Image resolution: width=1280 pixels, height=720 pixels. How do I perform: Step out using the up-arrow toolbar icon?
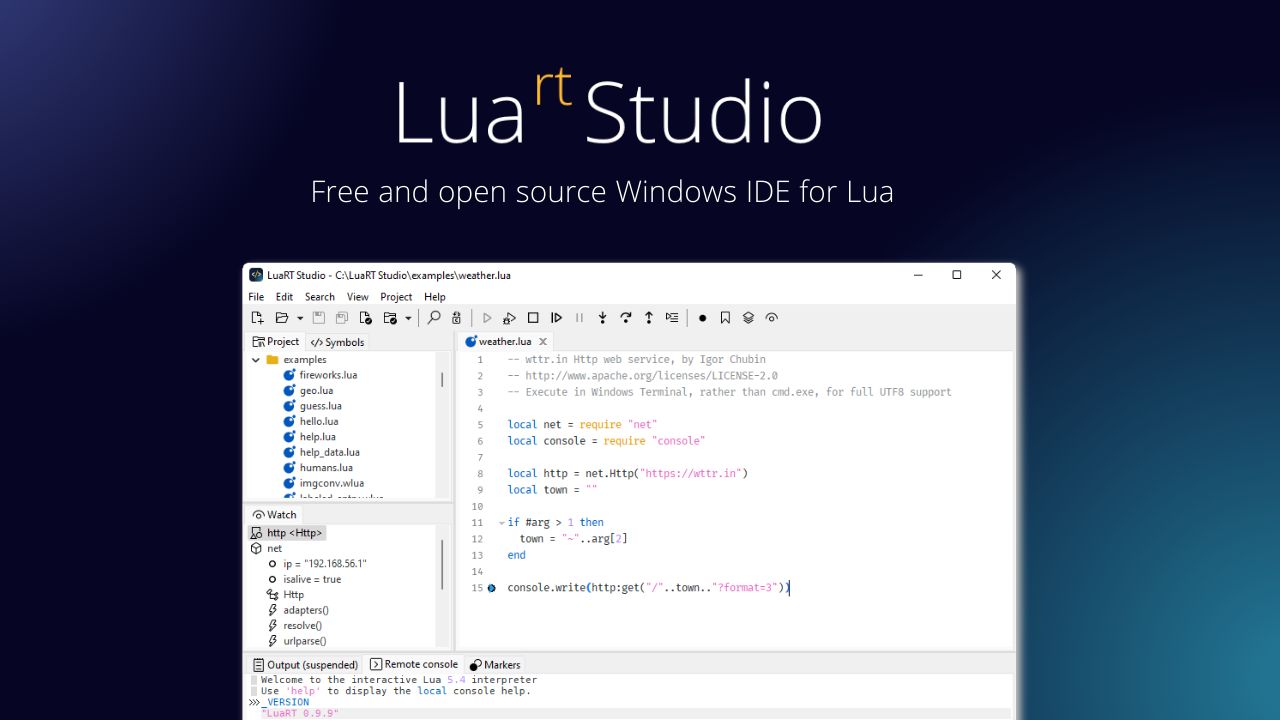[648, 317]
